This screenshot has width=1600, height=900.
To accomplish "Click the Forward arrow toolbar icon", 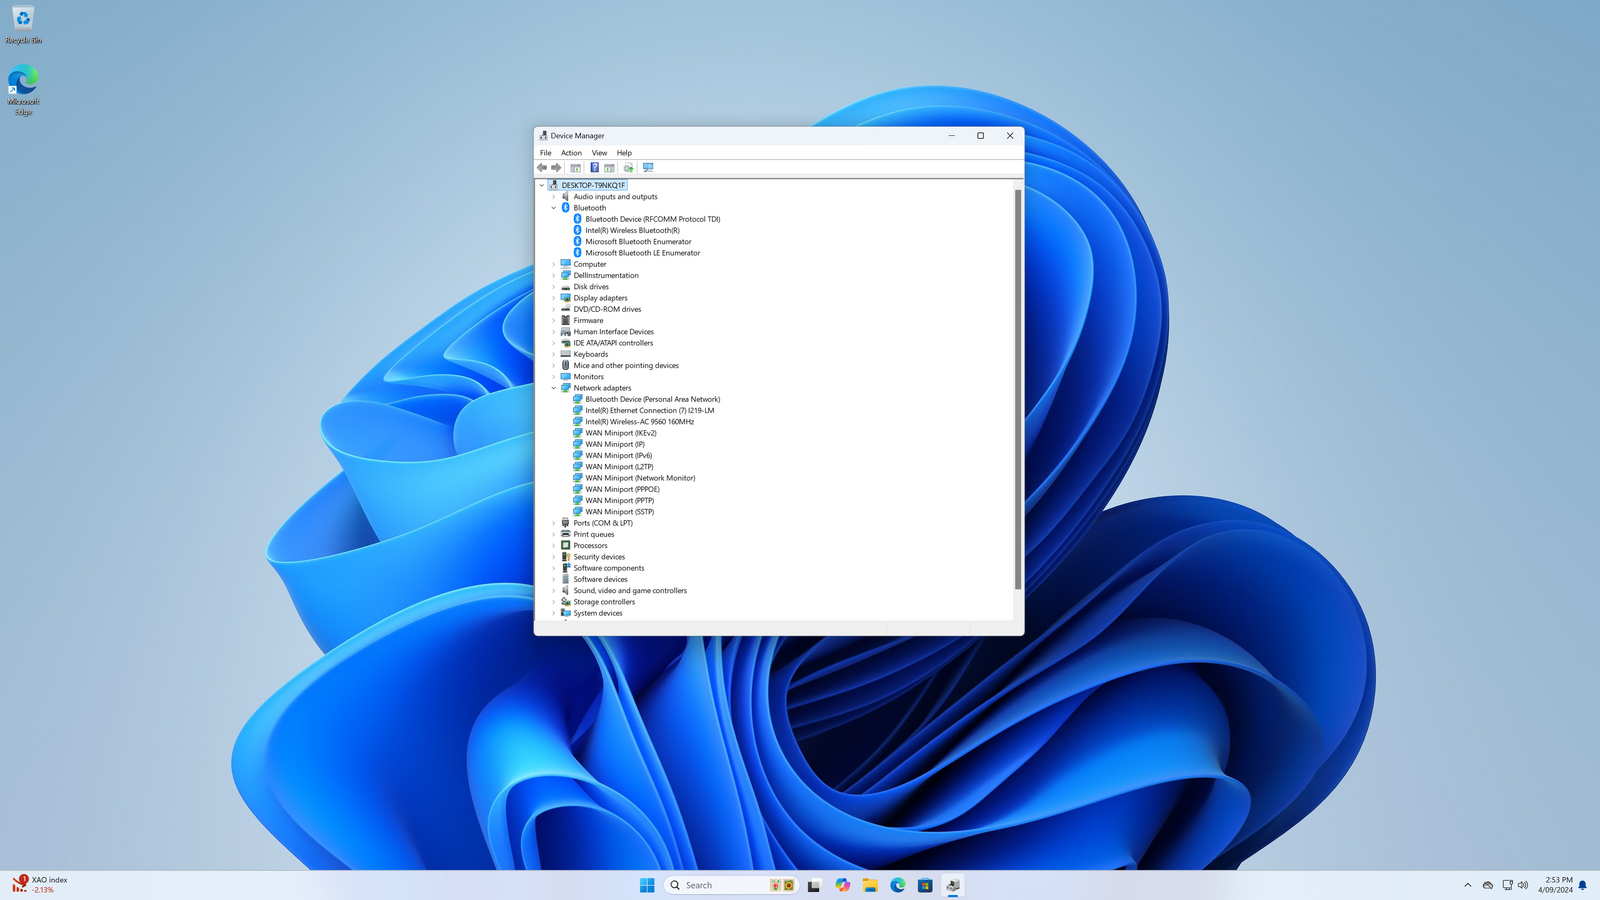I will [556, 168].
